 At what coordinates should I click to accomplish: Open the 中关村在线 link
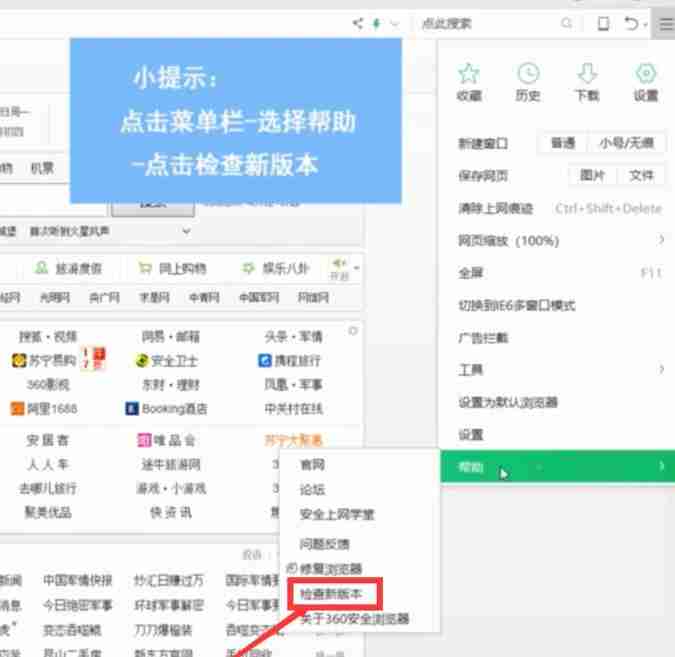(x=294, y=409)
